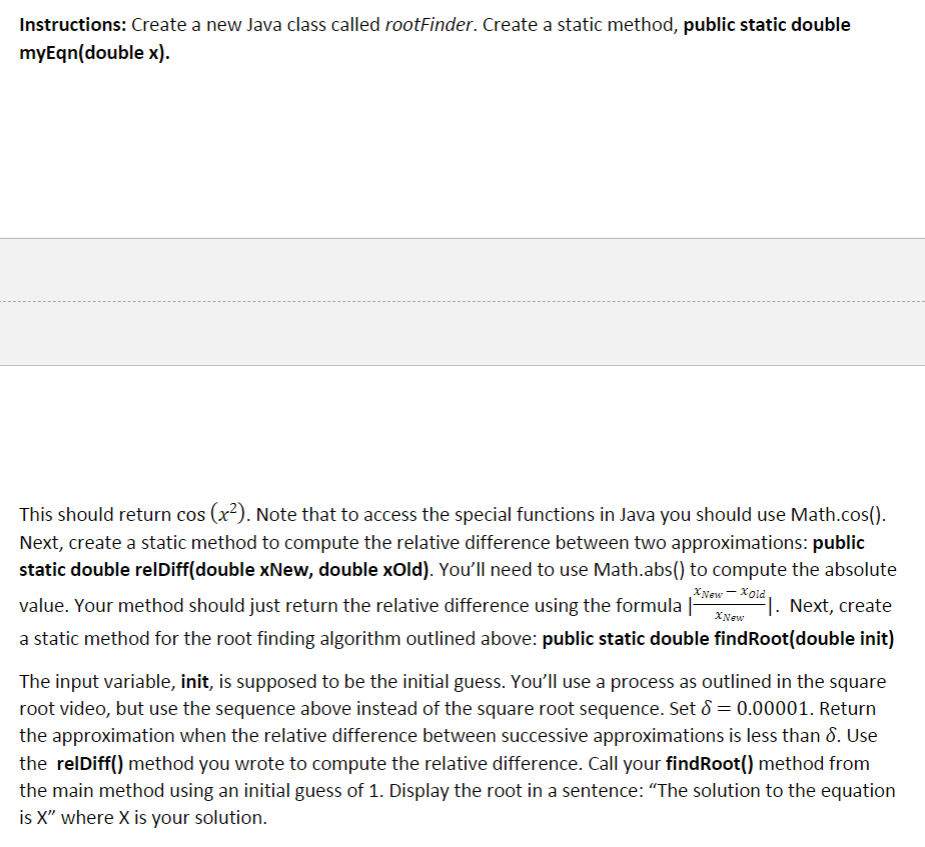The height and width of the screenshot is (847, 925).
Task: Click the δ = 0.00001 expression
Action: 756,708
